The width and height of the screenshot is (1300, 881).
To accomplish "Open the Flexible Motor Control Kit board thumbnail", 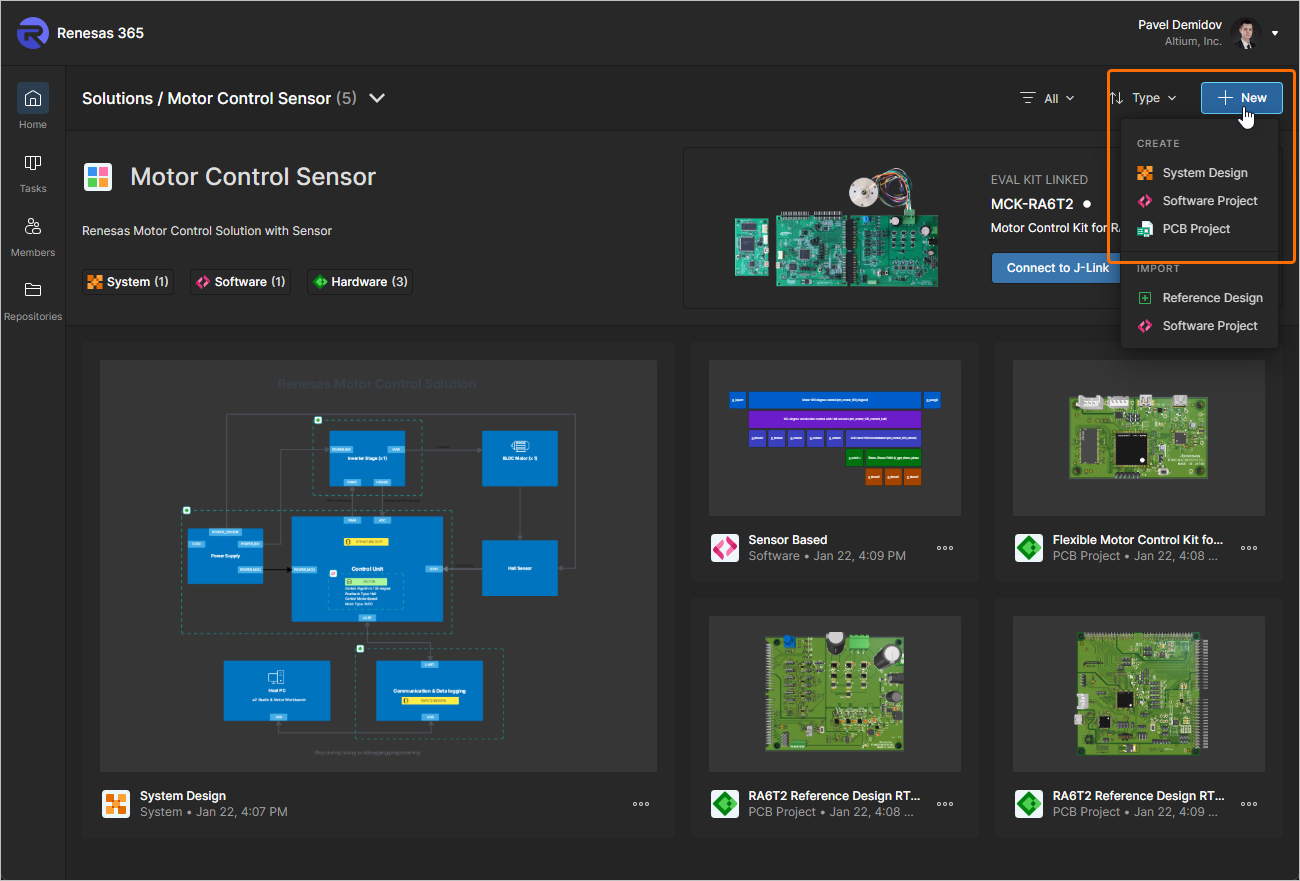I will coord(1139,438).
